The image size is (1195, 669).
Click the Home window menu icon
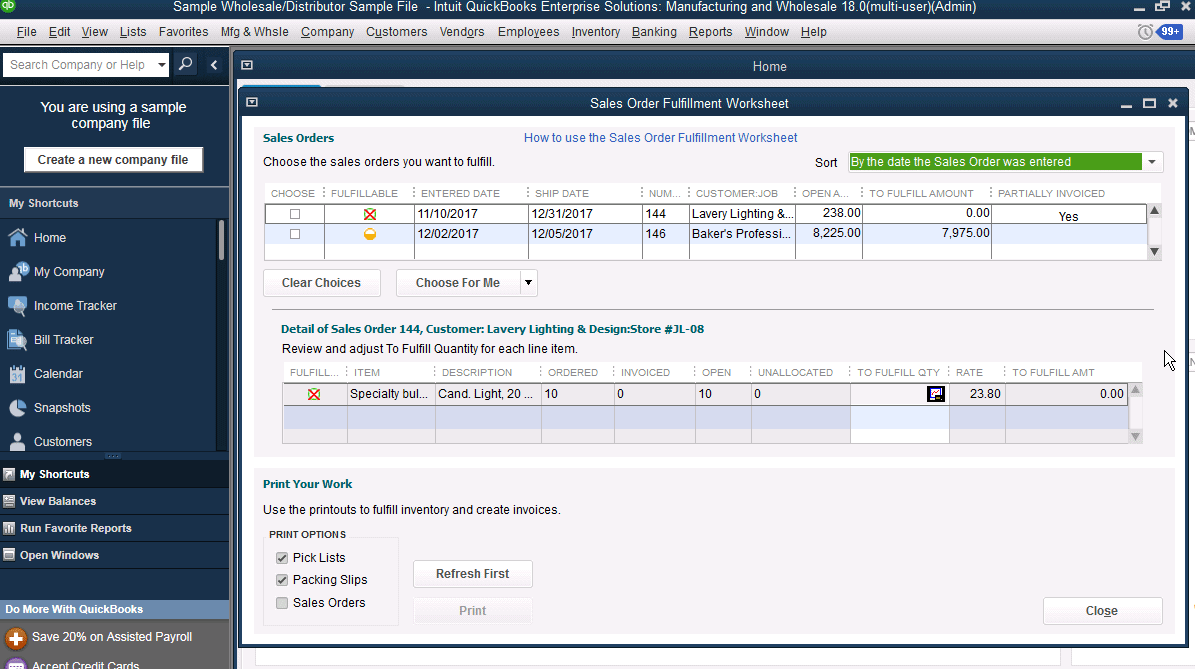(247, 66)
